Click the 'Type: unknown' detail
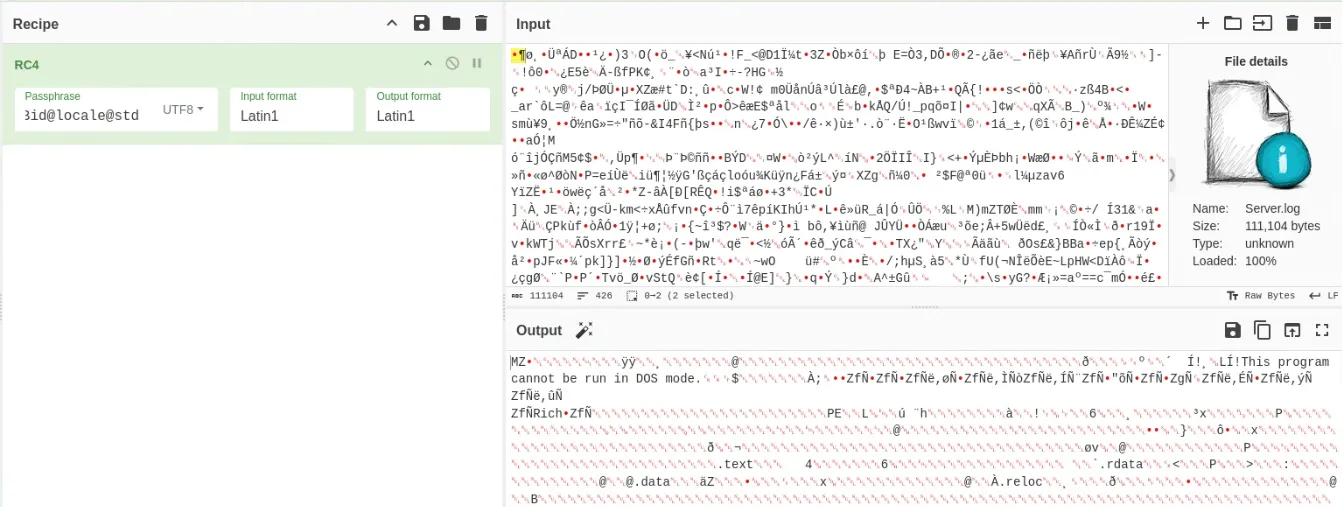Viewport: 1342px width, 507px height. point(1243,243)
